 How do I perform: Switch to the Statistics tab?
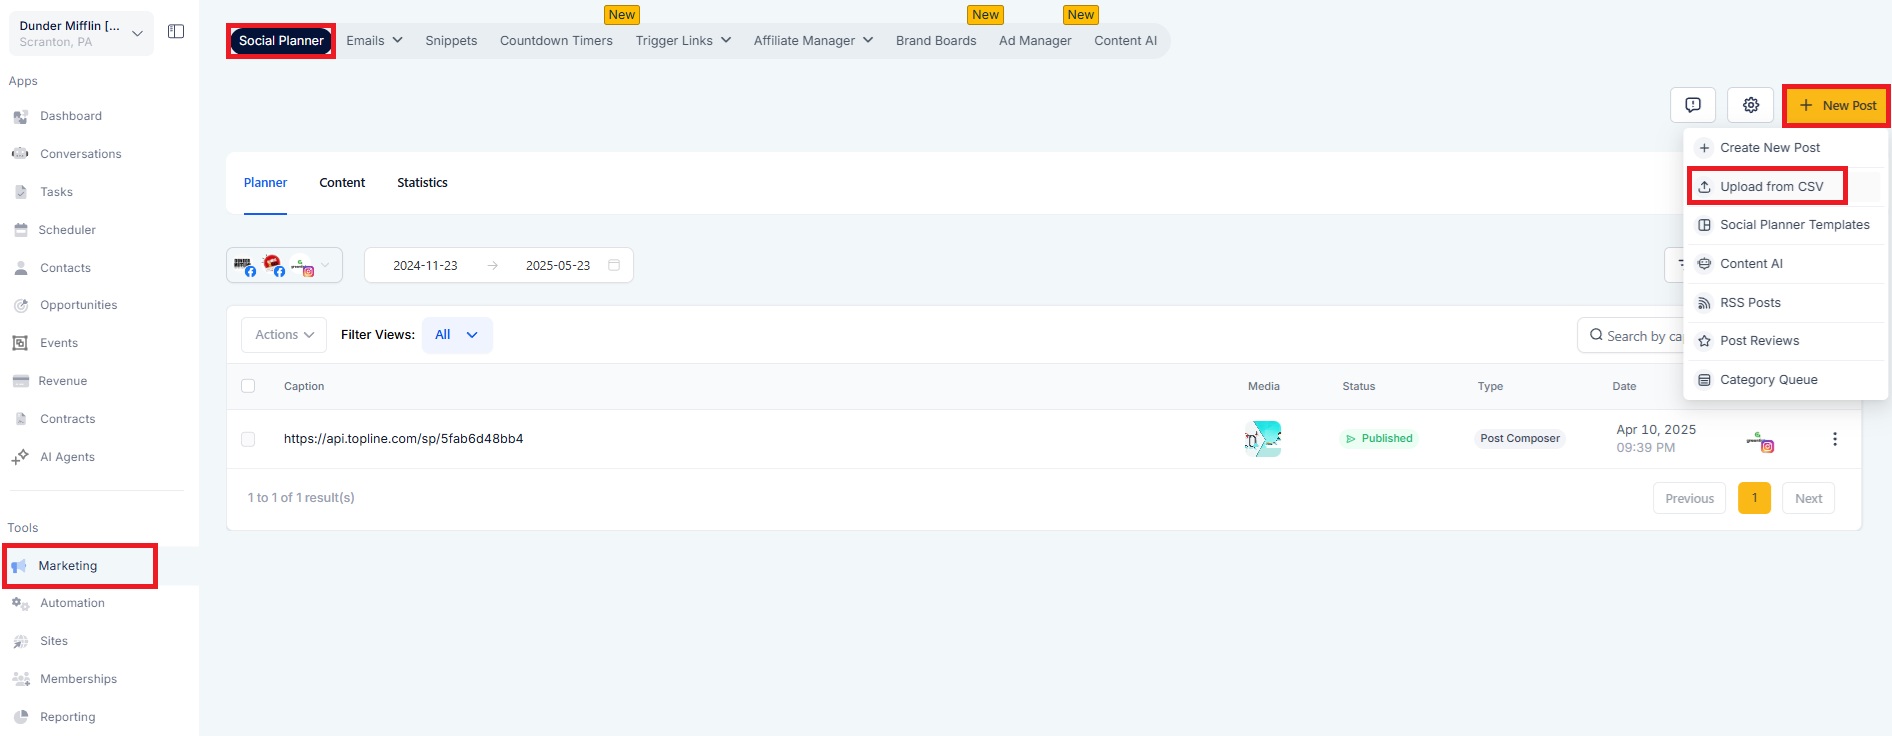click(422, 183)
